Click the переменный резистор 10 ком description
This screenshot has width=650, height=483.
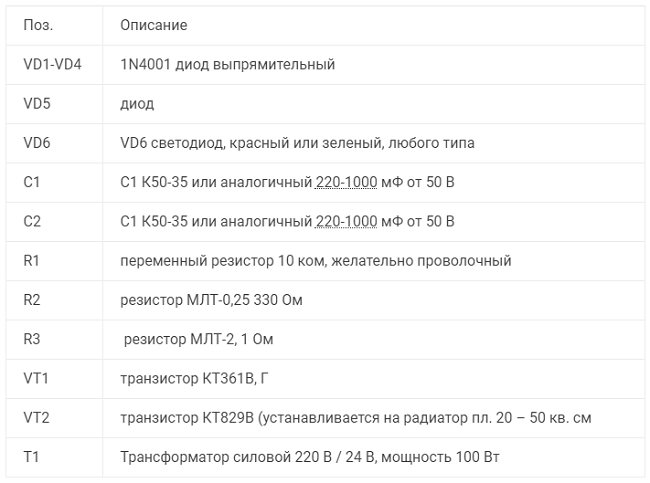tap(315, 261)
